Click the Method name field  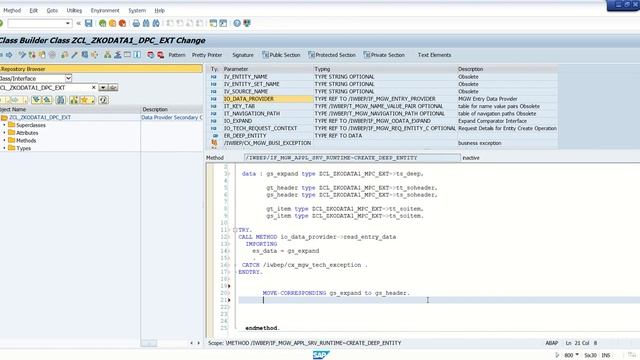(x=352, y=158)
